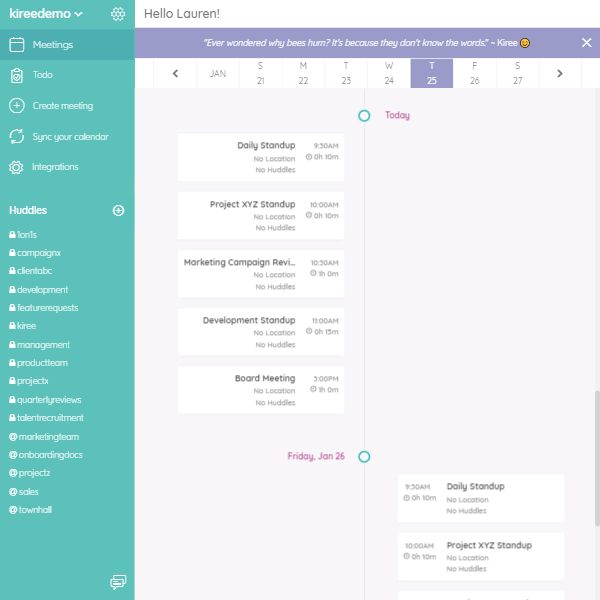Open the Integrations menu label
The image size is (600, 600).
coord(55,167)
